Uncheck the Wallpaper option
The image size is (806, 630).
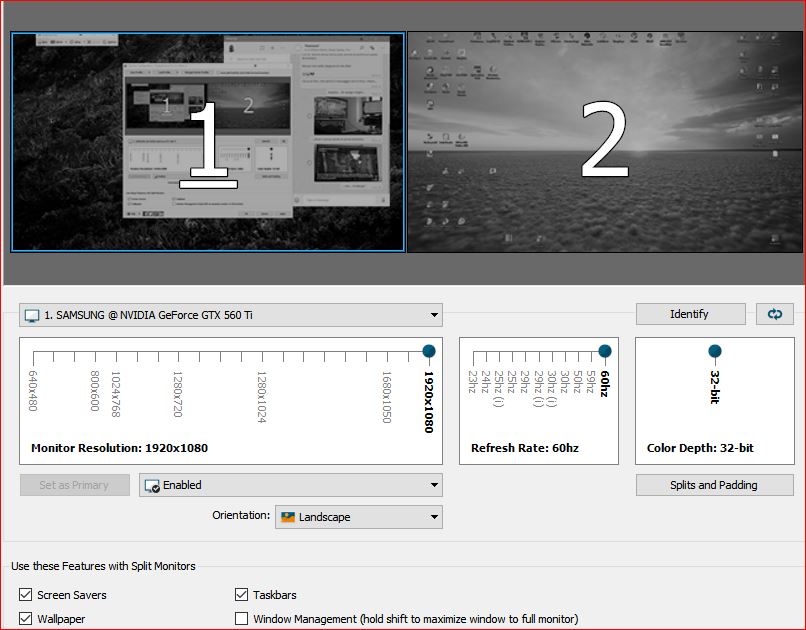(25, 619)
